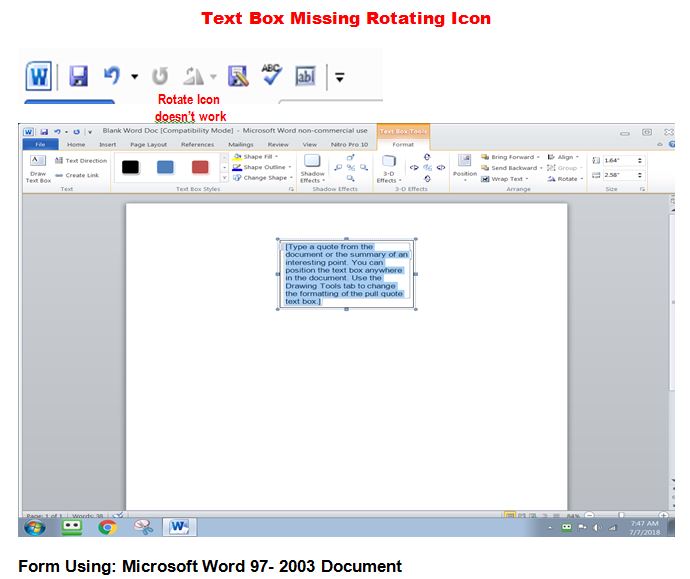Image resolution: width=690 pixels, height=579 pixels.
Task: Click Nudge Shadow Left icon
Action: pyautogui.click(x=338, y=167)
